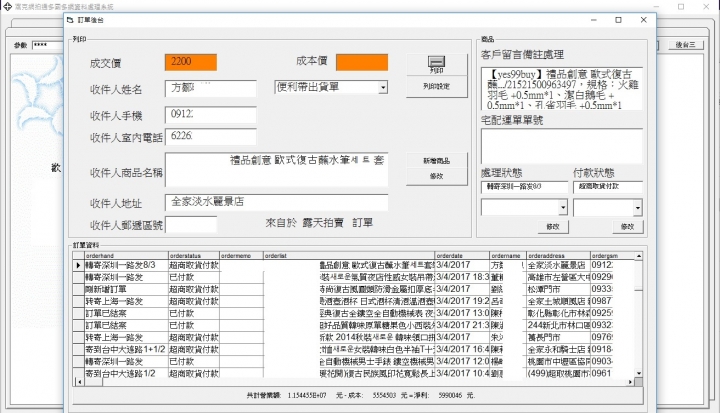Click the 客戶留言備註處理 text box
Image resolution: width=720 pixels, height=413 pixels.
tap(562, 89)
